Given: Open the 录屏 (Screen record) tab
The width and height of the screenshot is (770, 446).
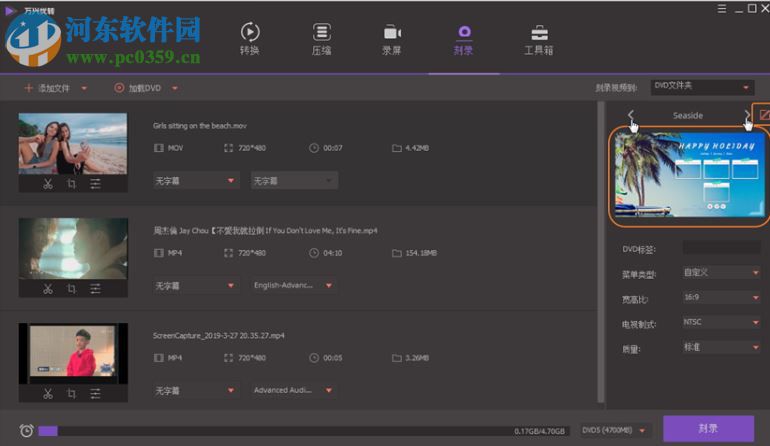Looking at the screenshot, I should (392, 39).
